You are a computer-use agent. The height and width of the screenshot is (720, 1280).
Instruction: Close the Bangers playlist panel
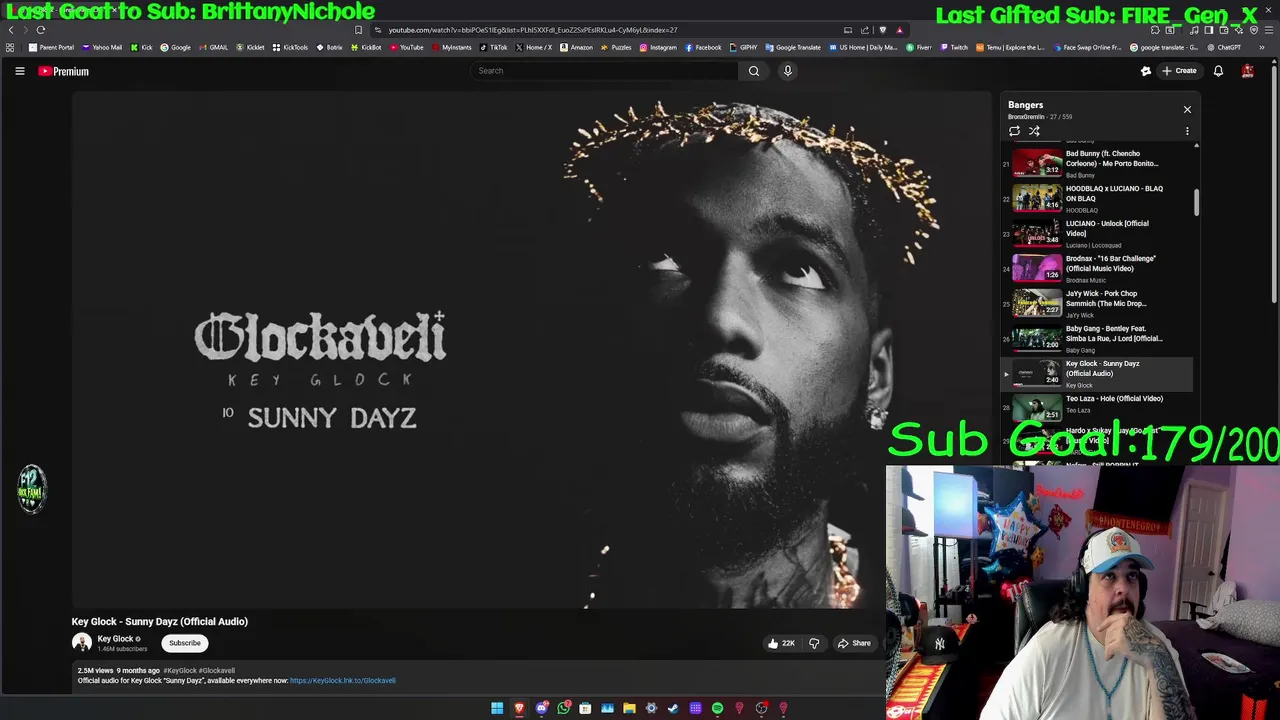click(1187, 109)
